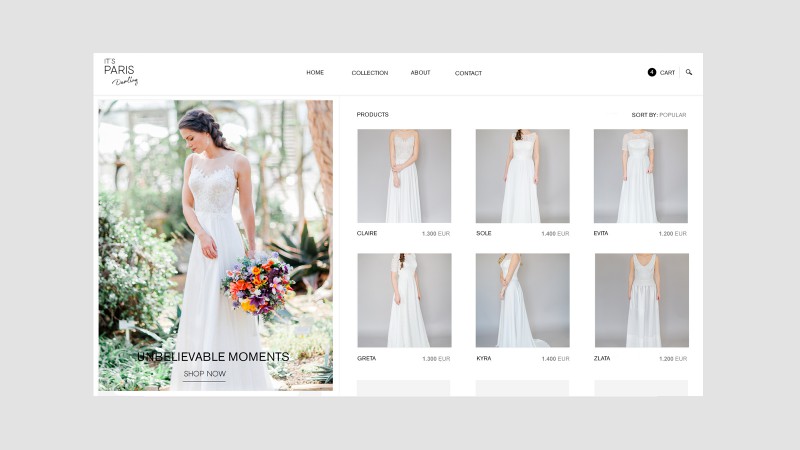Open the CLAIRE dress thumbnail

404,176
